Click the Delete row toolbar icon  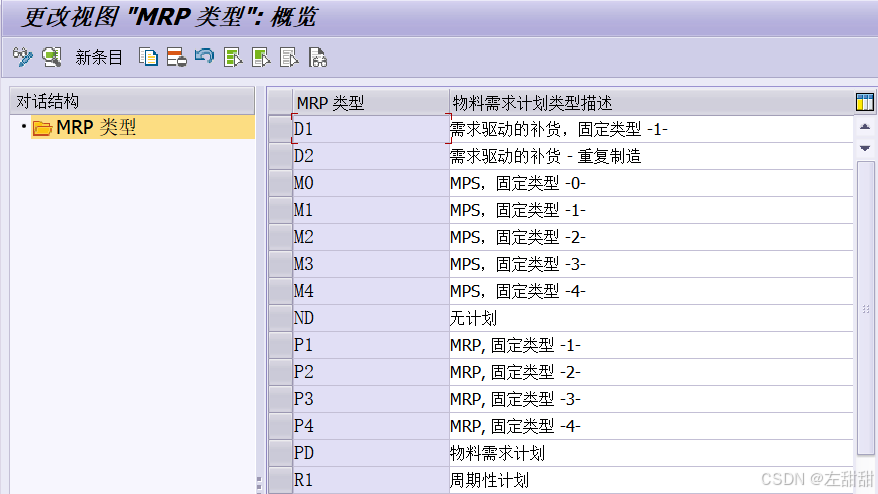click(x=176, y=57)
